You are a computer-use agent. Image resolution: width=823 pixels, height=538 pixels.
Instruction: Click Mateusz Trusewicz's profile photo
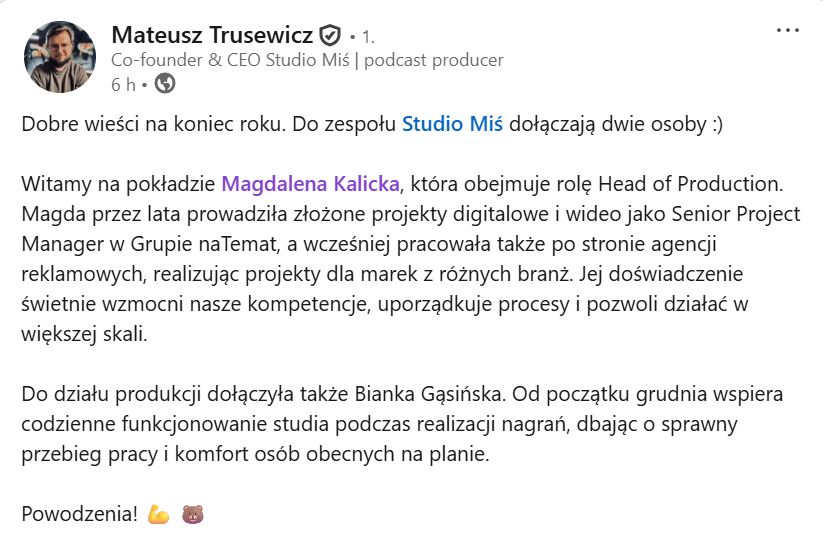[x=59, y=58]
